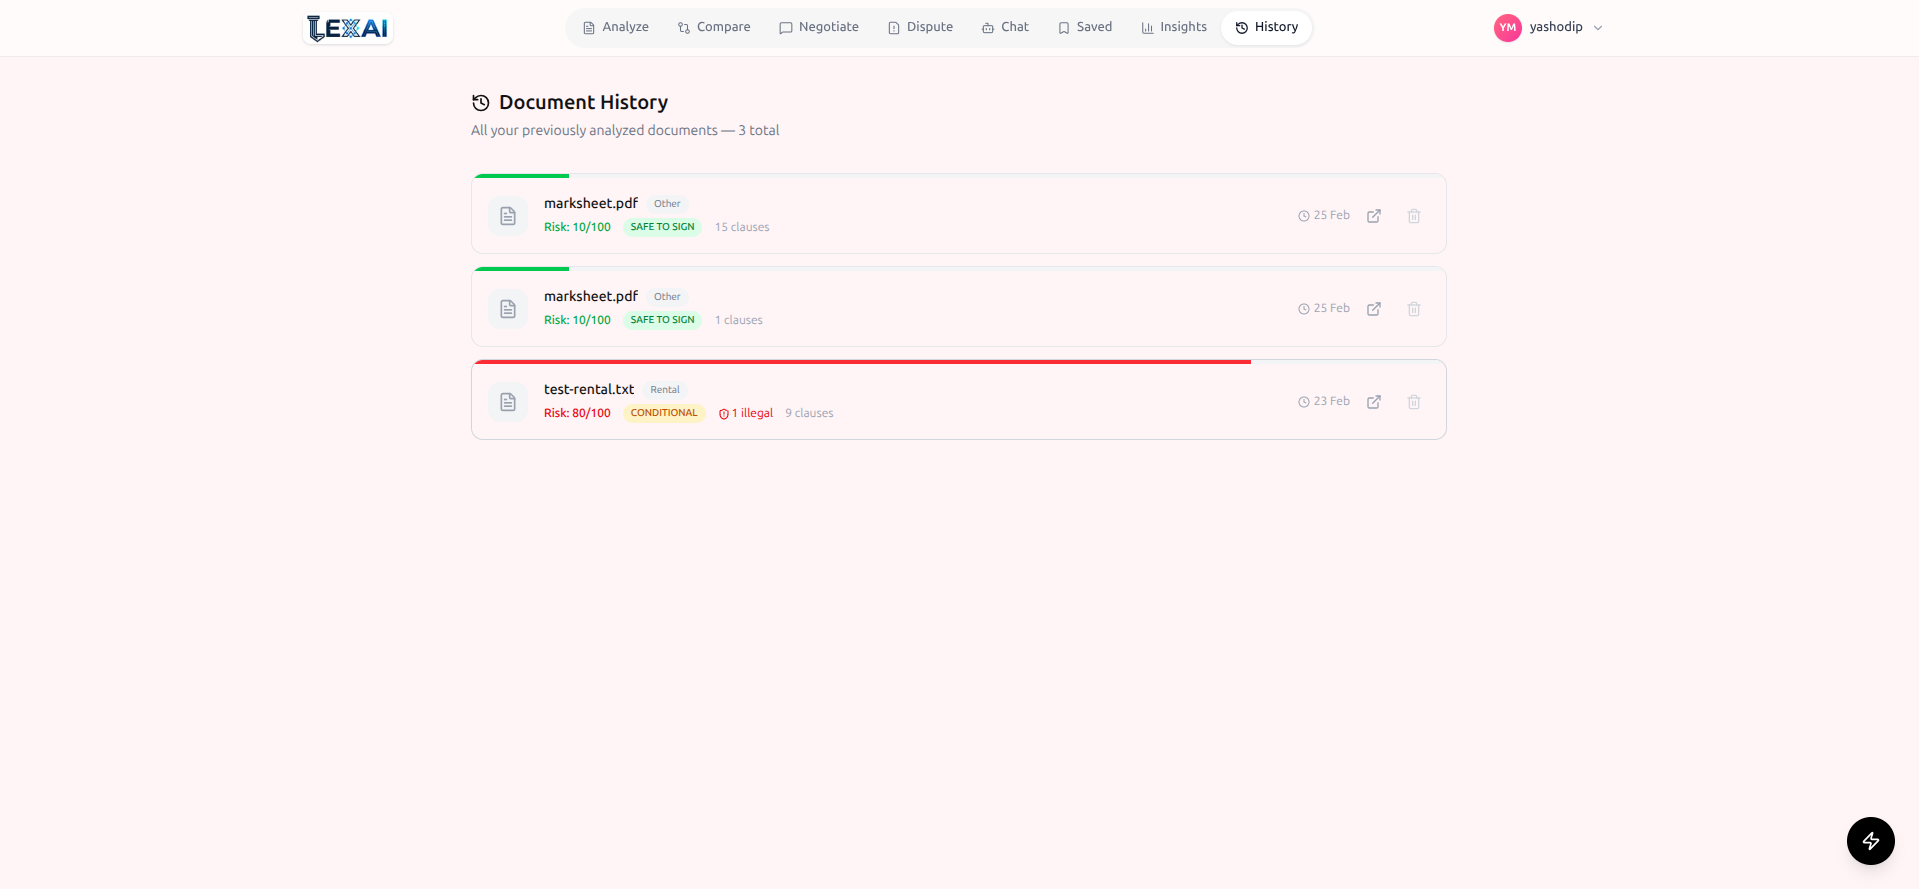Open external link for 1-clause marksheet.pdf
The image size is (1919, 889).
click(x=1374, y=309)
